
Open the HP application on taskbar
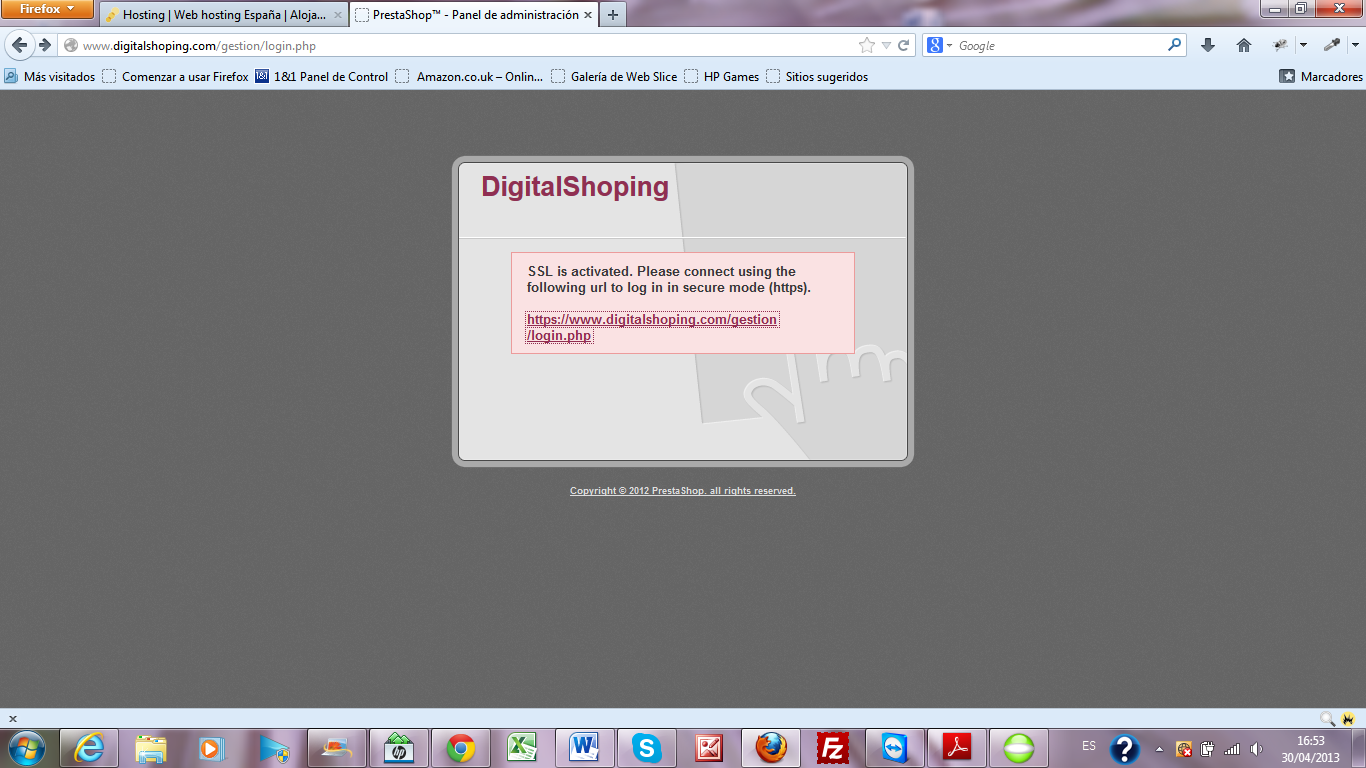399,748
